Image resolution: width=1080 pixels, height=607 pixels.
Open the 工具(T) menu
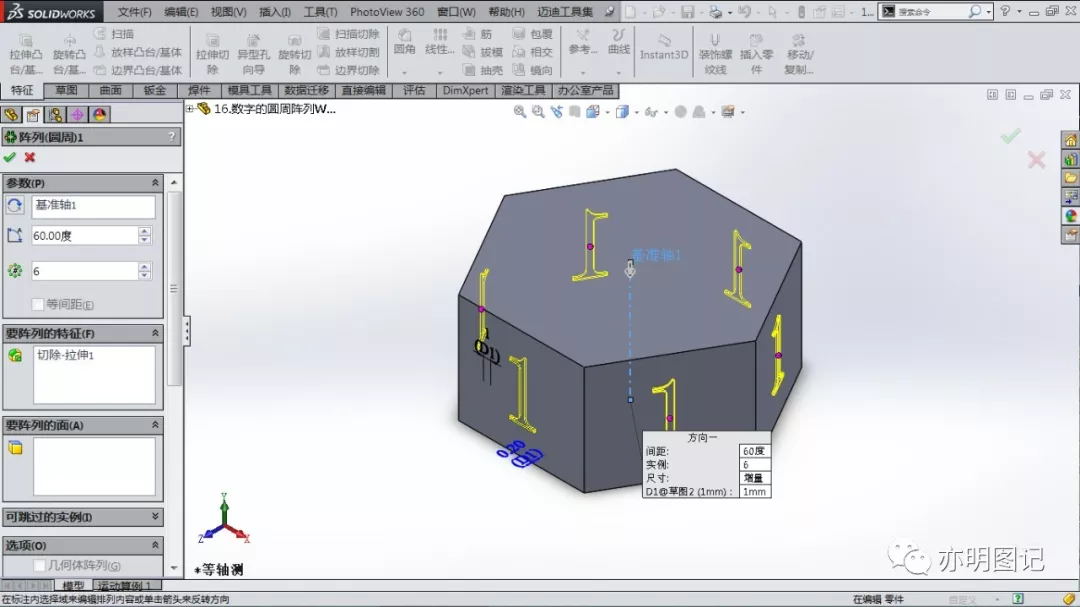pyautogui.click(x=320, y=12)
